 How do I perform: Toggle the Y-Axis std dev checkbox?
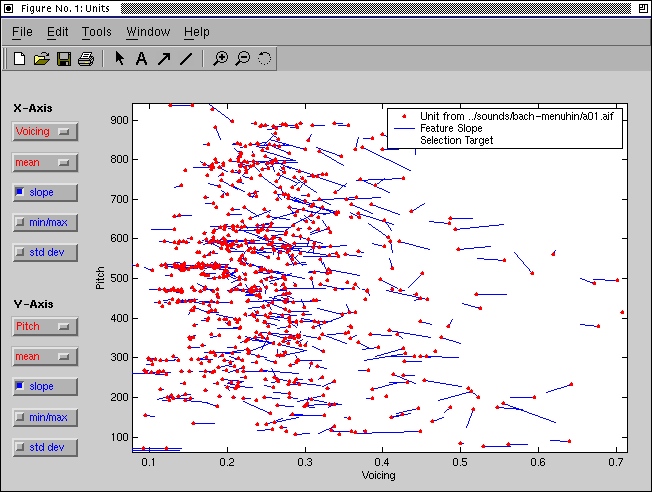click(45, 447)
